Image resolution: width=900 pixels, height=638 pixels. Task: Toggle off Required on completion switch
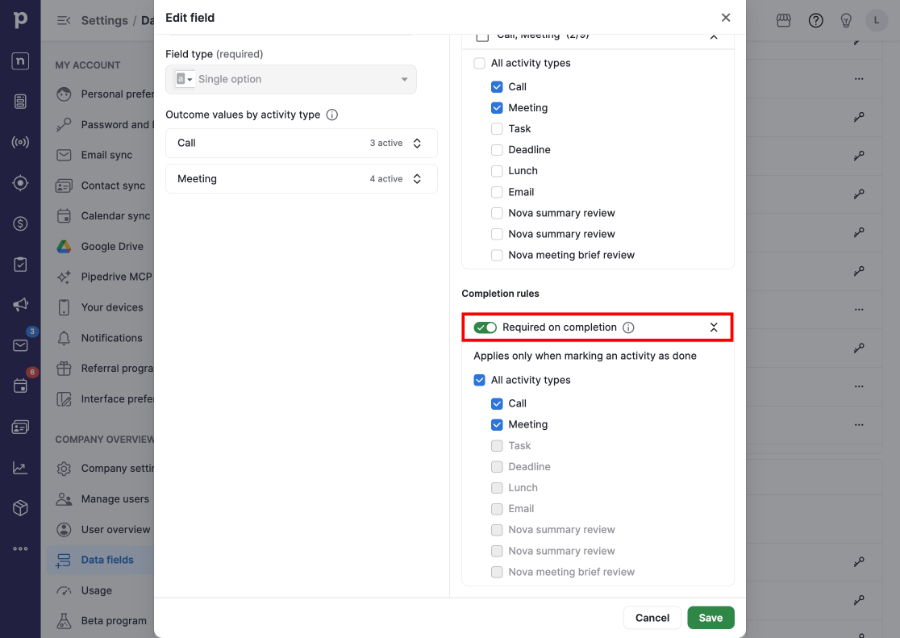click(x=485, y=328)
